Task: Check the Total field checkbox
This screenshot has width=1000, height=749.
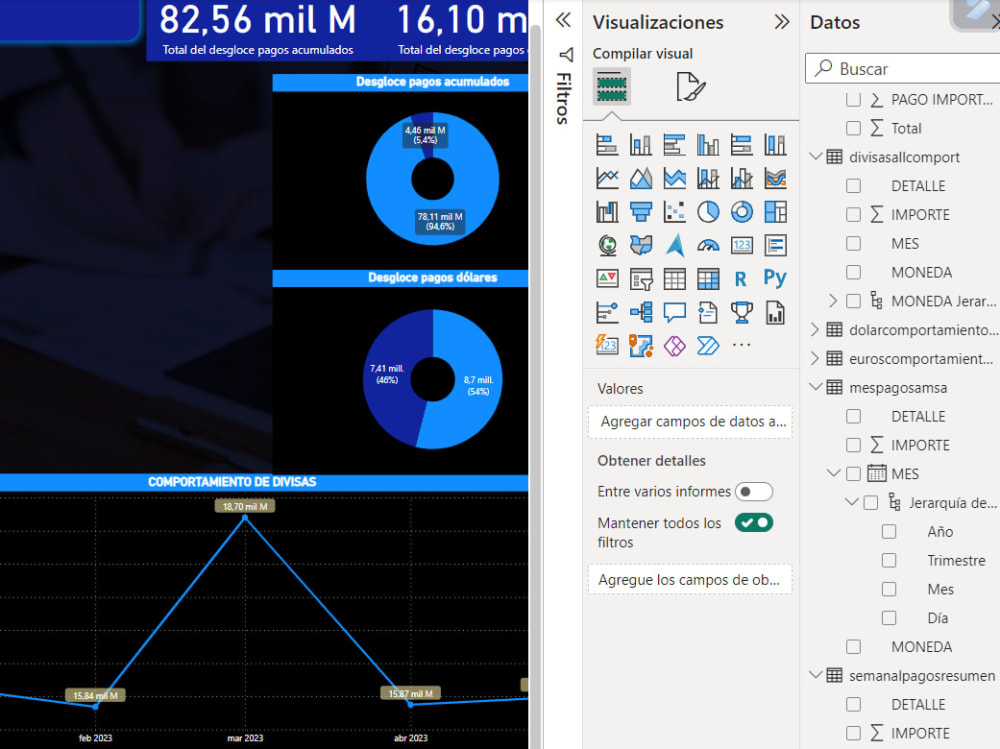Action: (x=853, y=128)
